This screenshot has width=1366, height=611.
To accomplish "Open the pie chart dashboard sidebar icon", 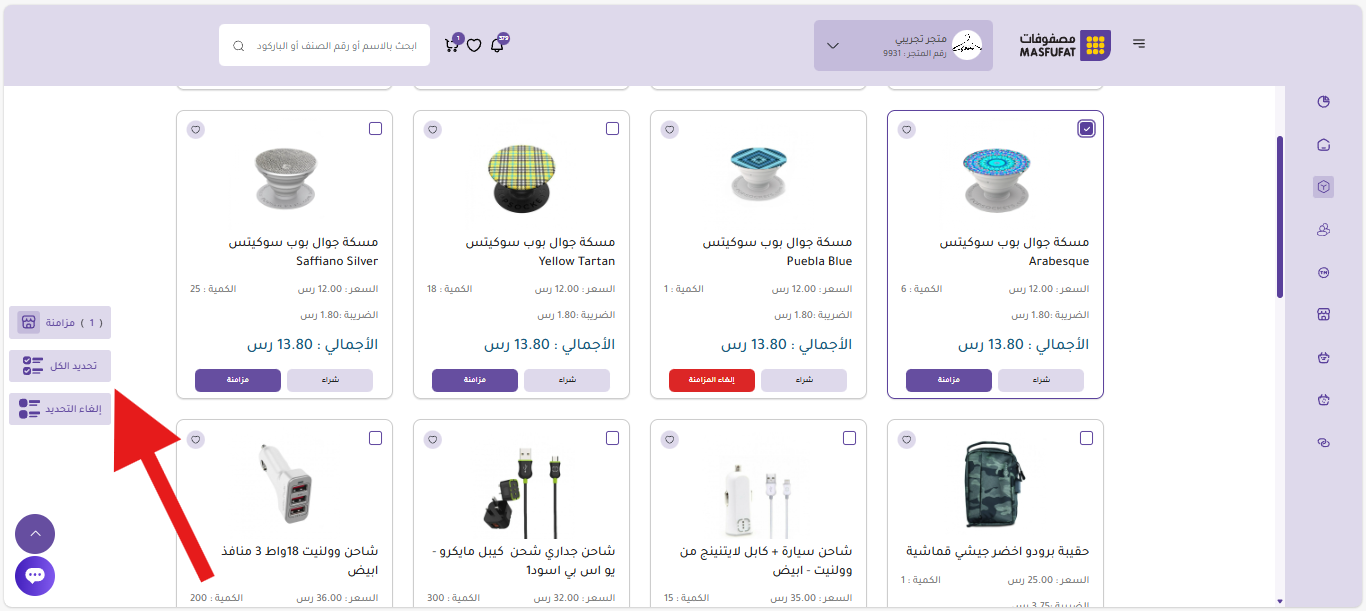I will click(x=1323, y=102).
